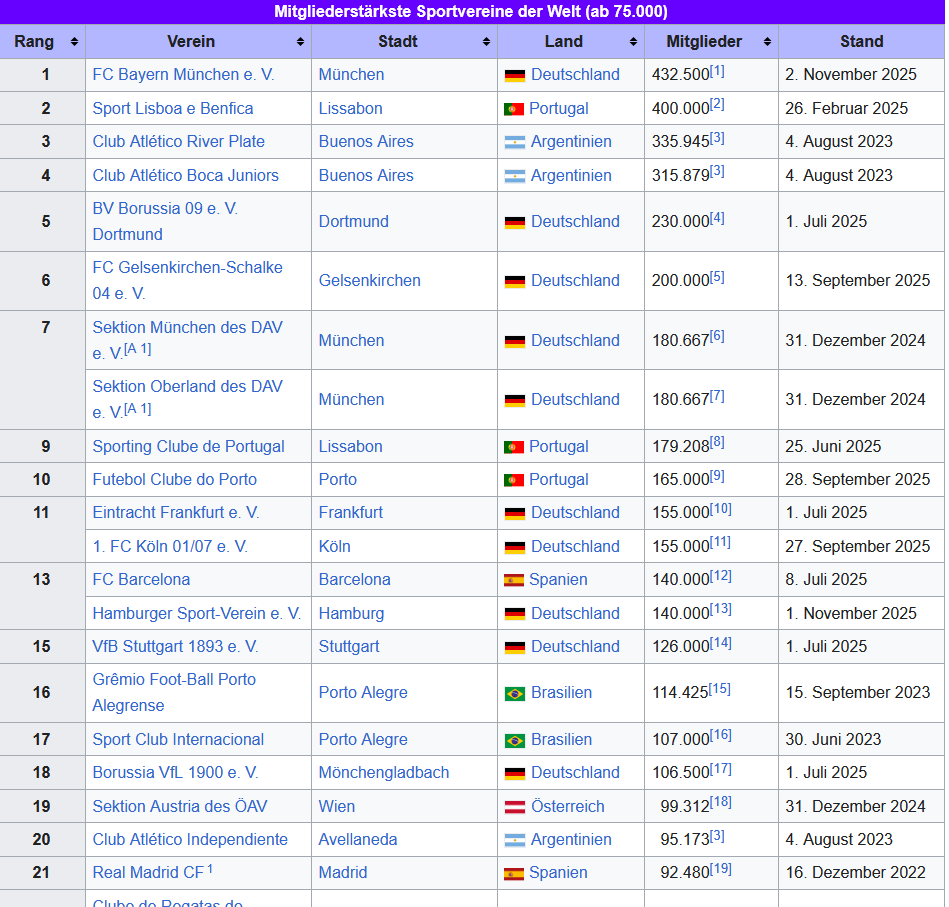The image size is (949, 907).
Task: Open Sporting Clube de Portugal link
Action: click(188, 447)
